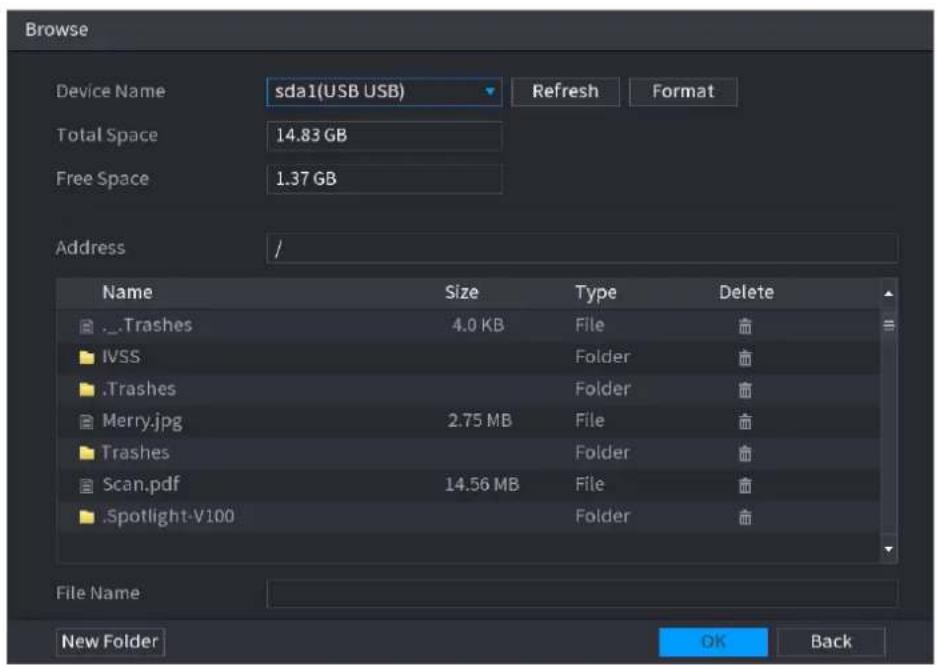Click the file list scroll down arrow
937x665 pixels.
pos(889,549)
